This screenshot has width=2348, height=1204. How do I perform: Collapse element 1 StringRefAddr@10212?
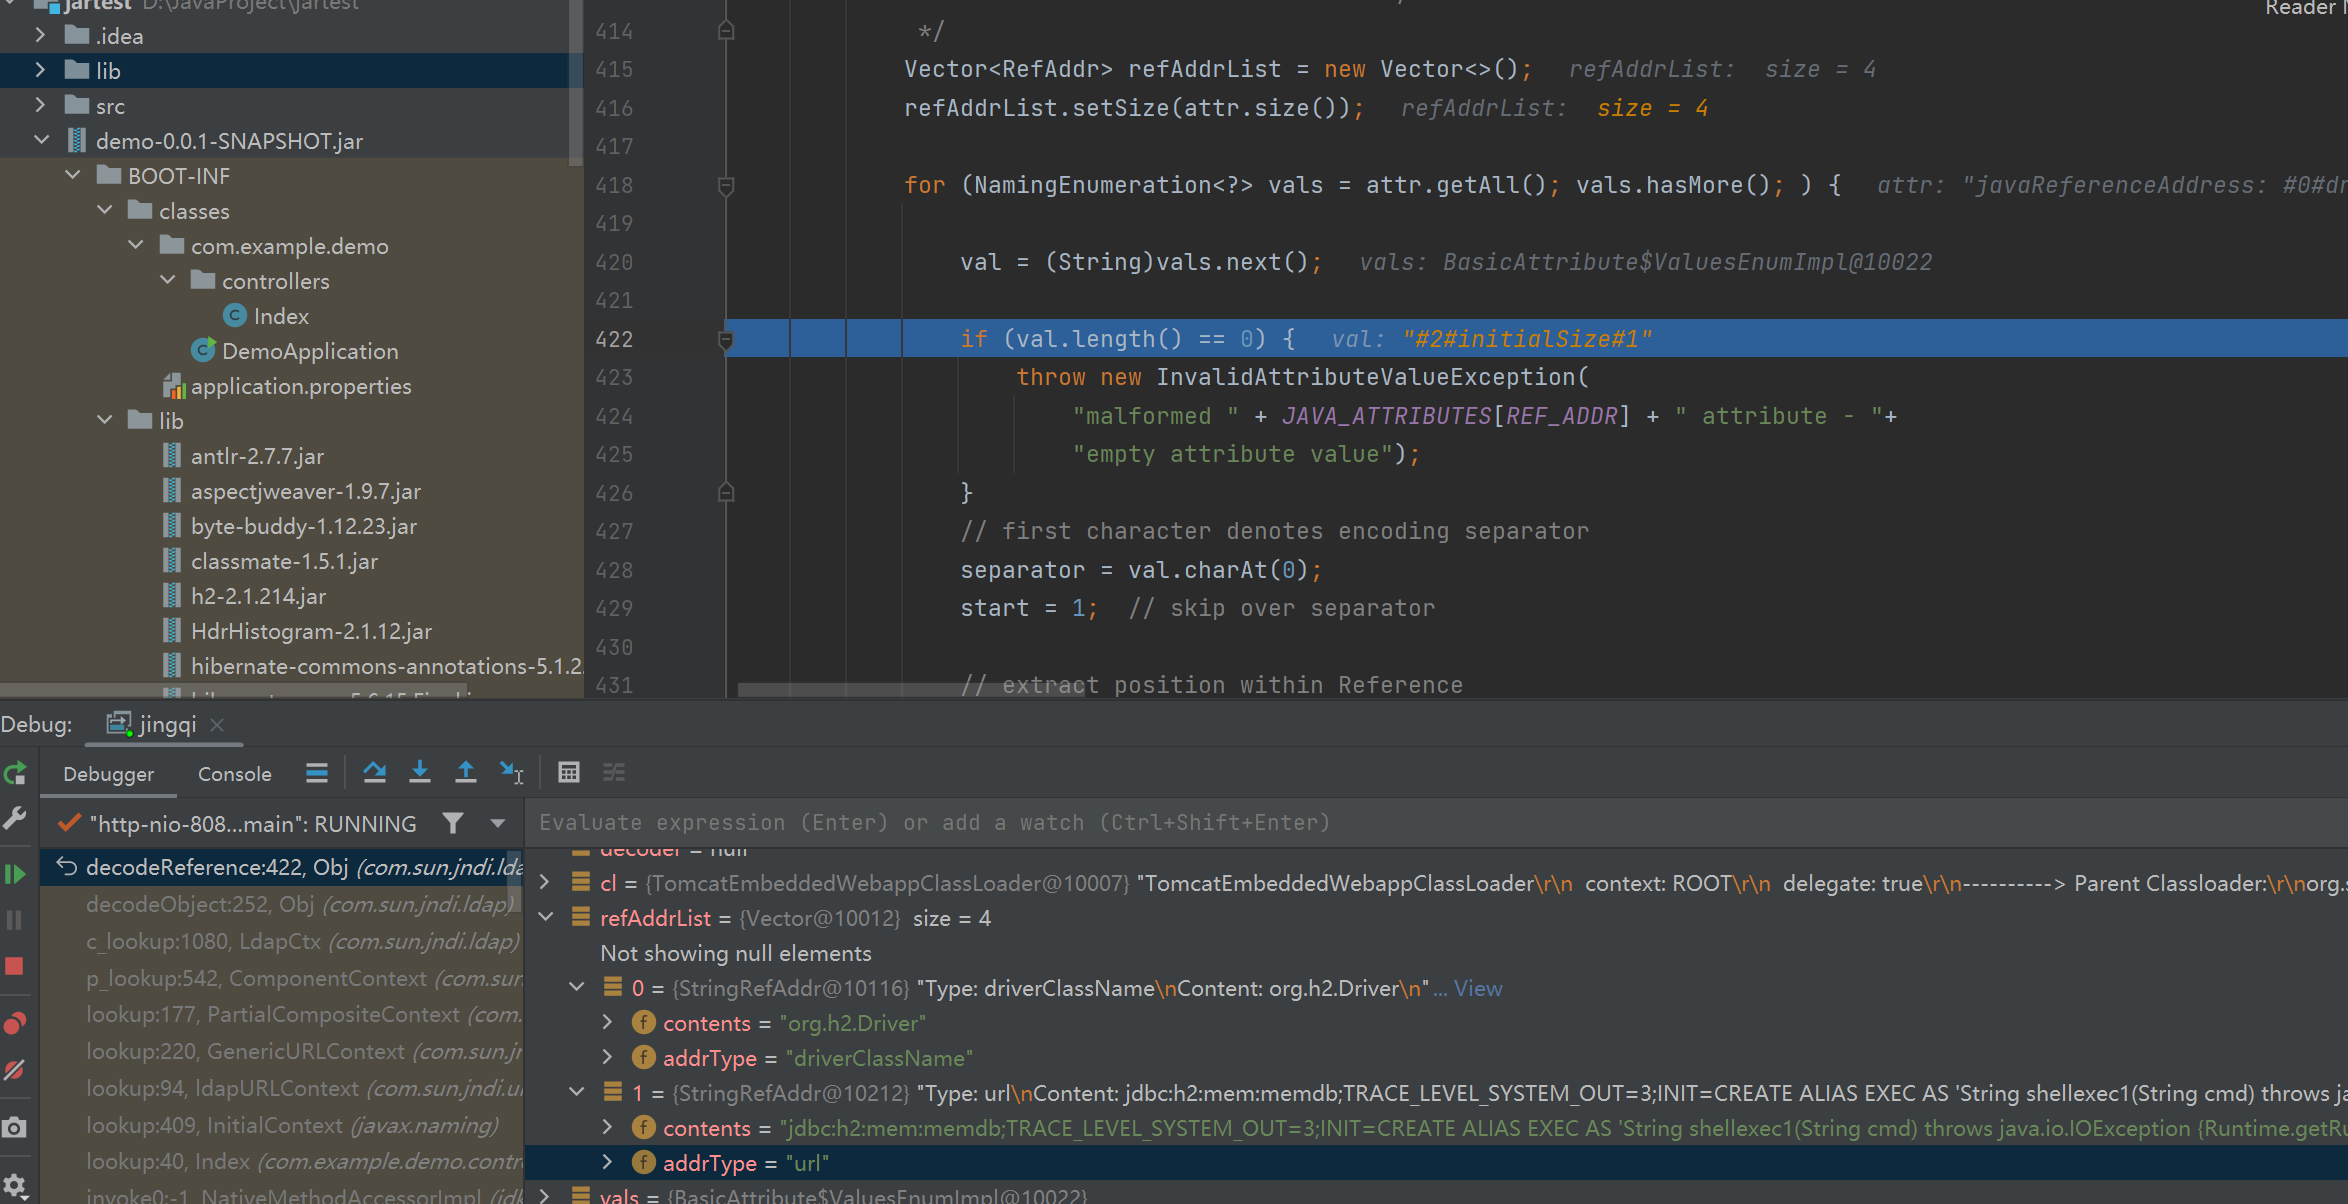[x=577, y=1093]
